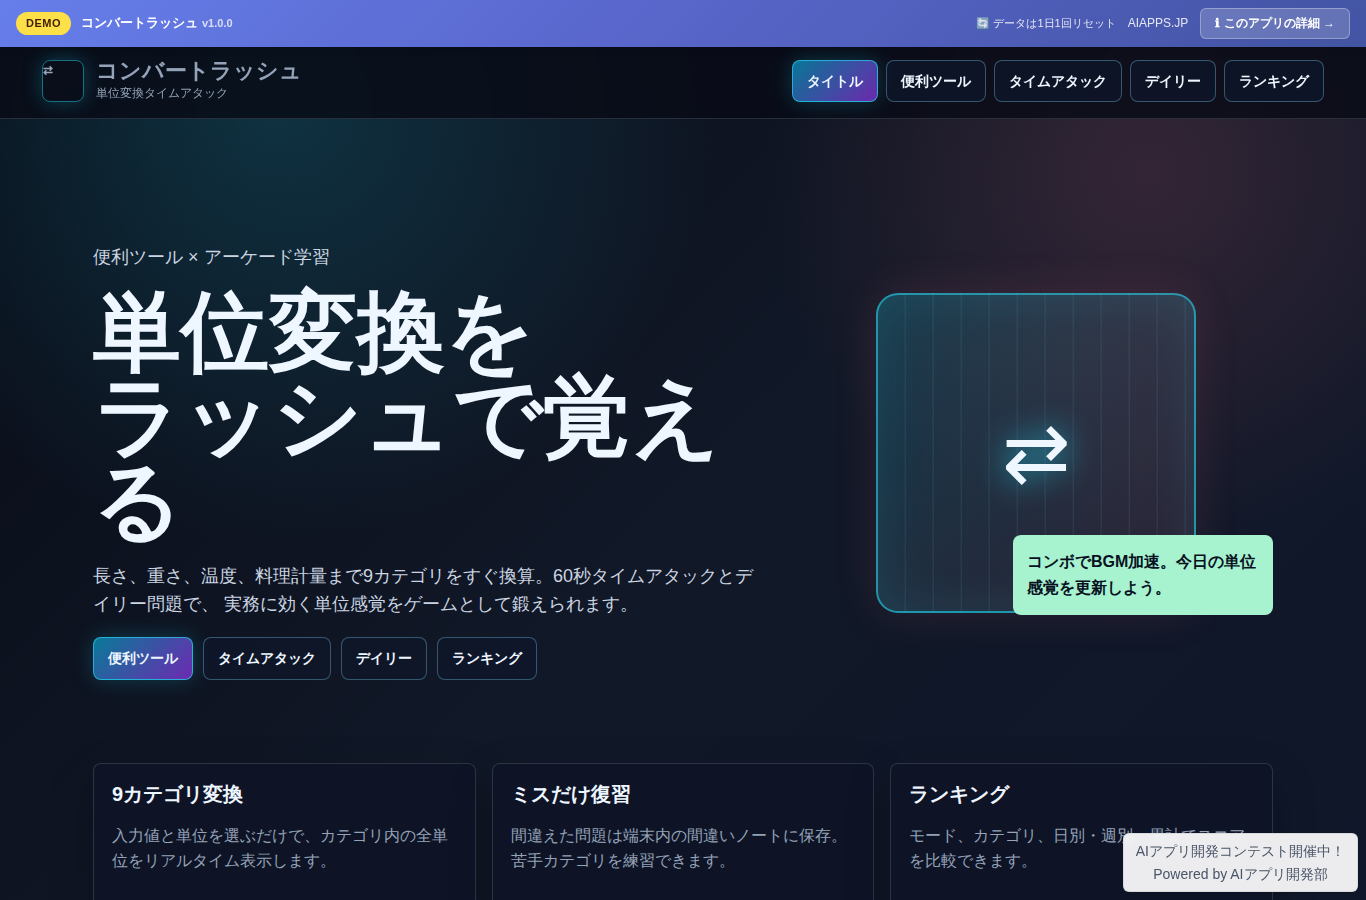Switch to ランキング in top navigation
The image size is (1366, 900).
1274,81
